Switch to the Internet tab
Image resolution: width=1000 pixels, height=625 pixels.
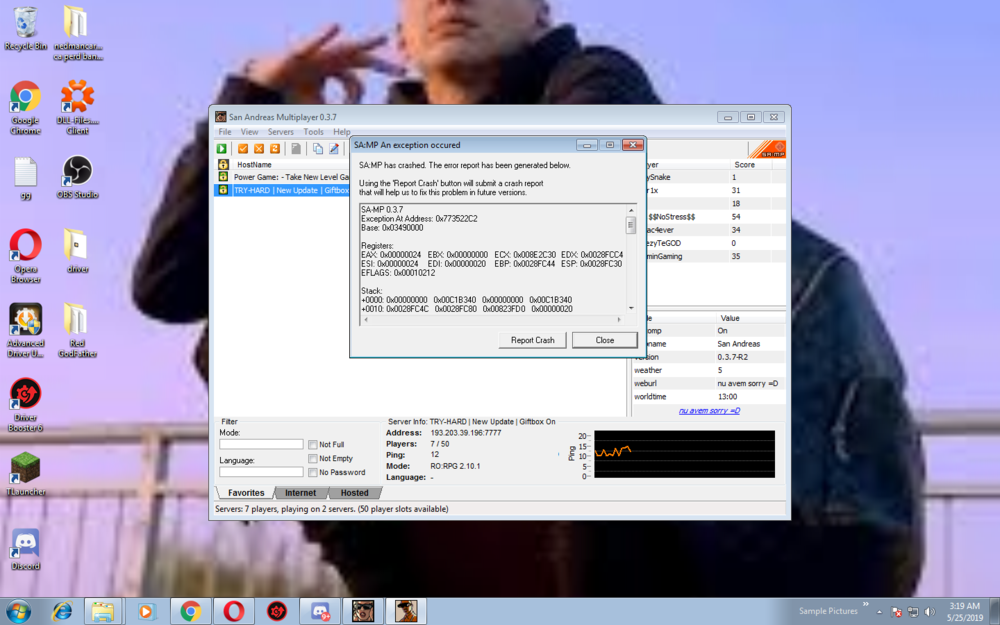300,493
